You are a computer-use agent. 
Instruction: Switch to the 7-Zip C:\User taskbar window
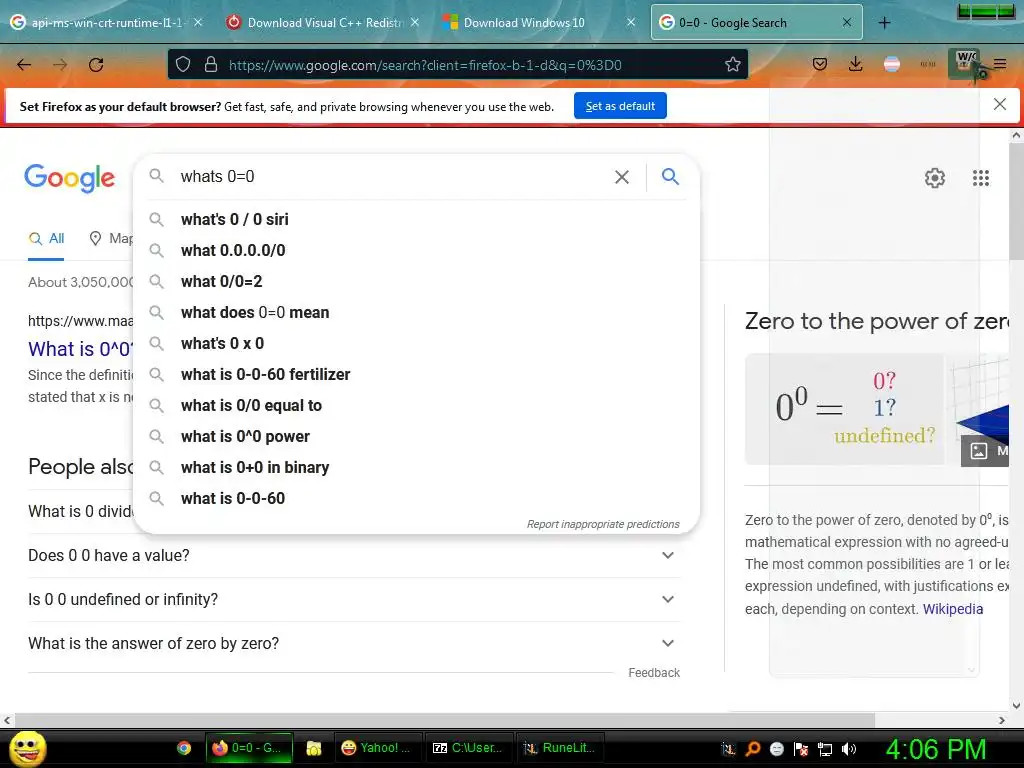click(x=468, y=748)
